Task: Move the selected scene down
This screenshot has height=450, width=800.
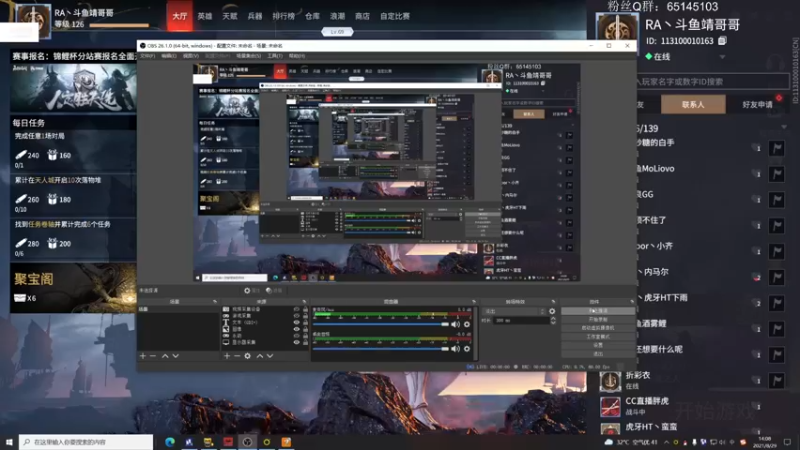Action: [x=176, y=356]
